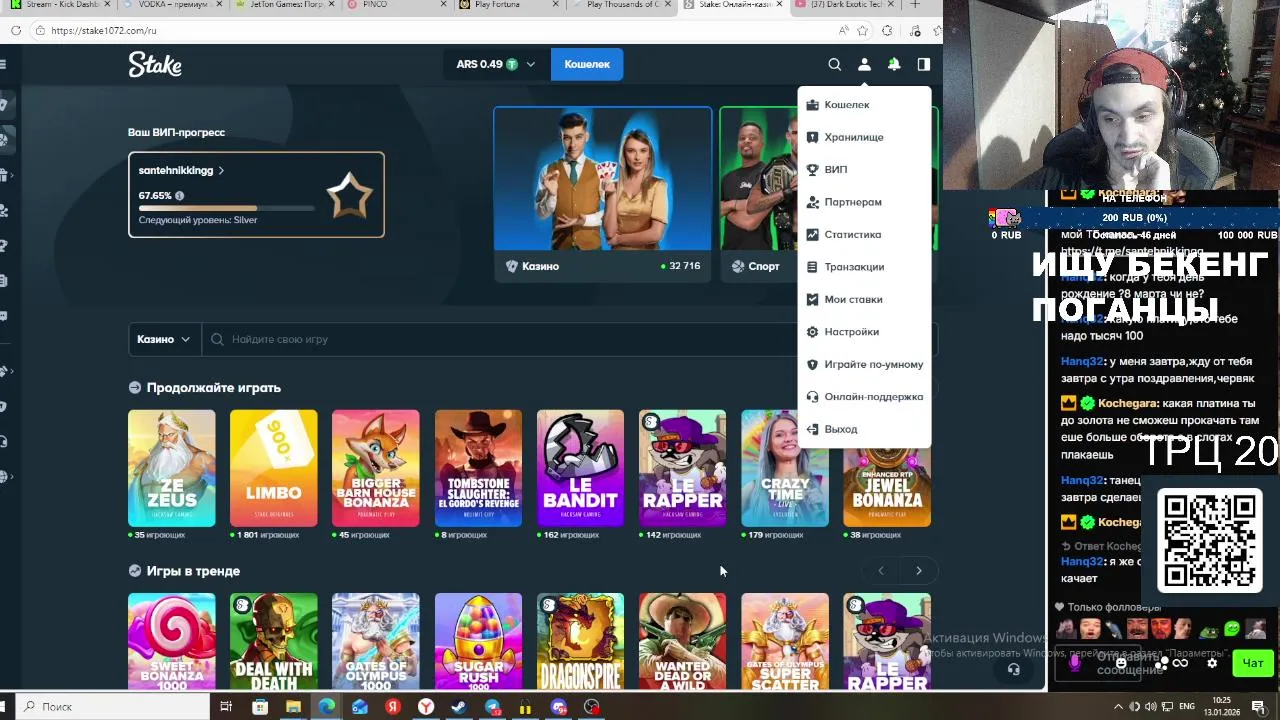Open Steam from the taskbar
Screen dimensions: 1280x720
(x=459, y=707)
